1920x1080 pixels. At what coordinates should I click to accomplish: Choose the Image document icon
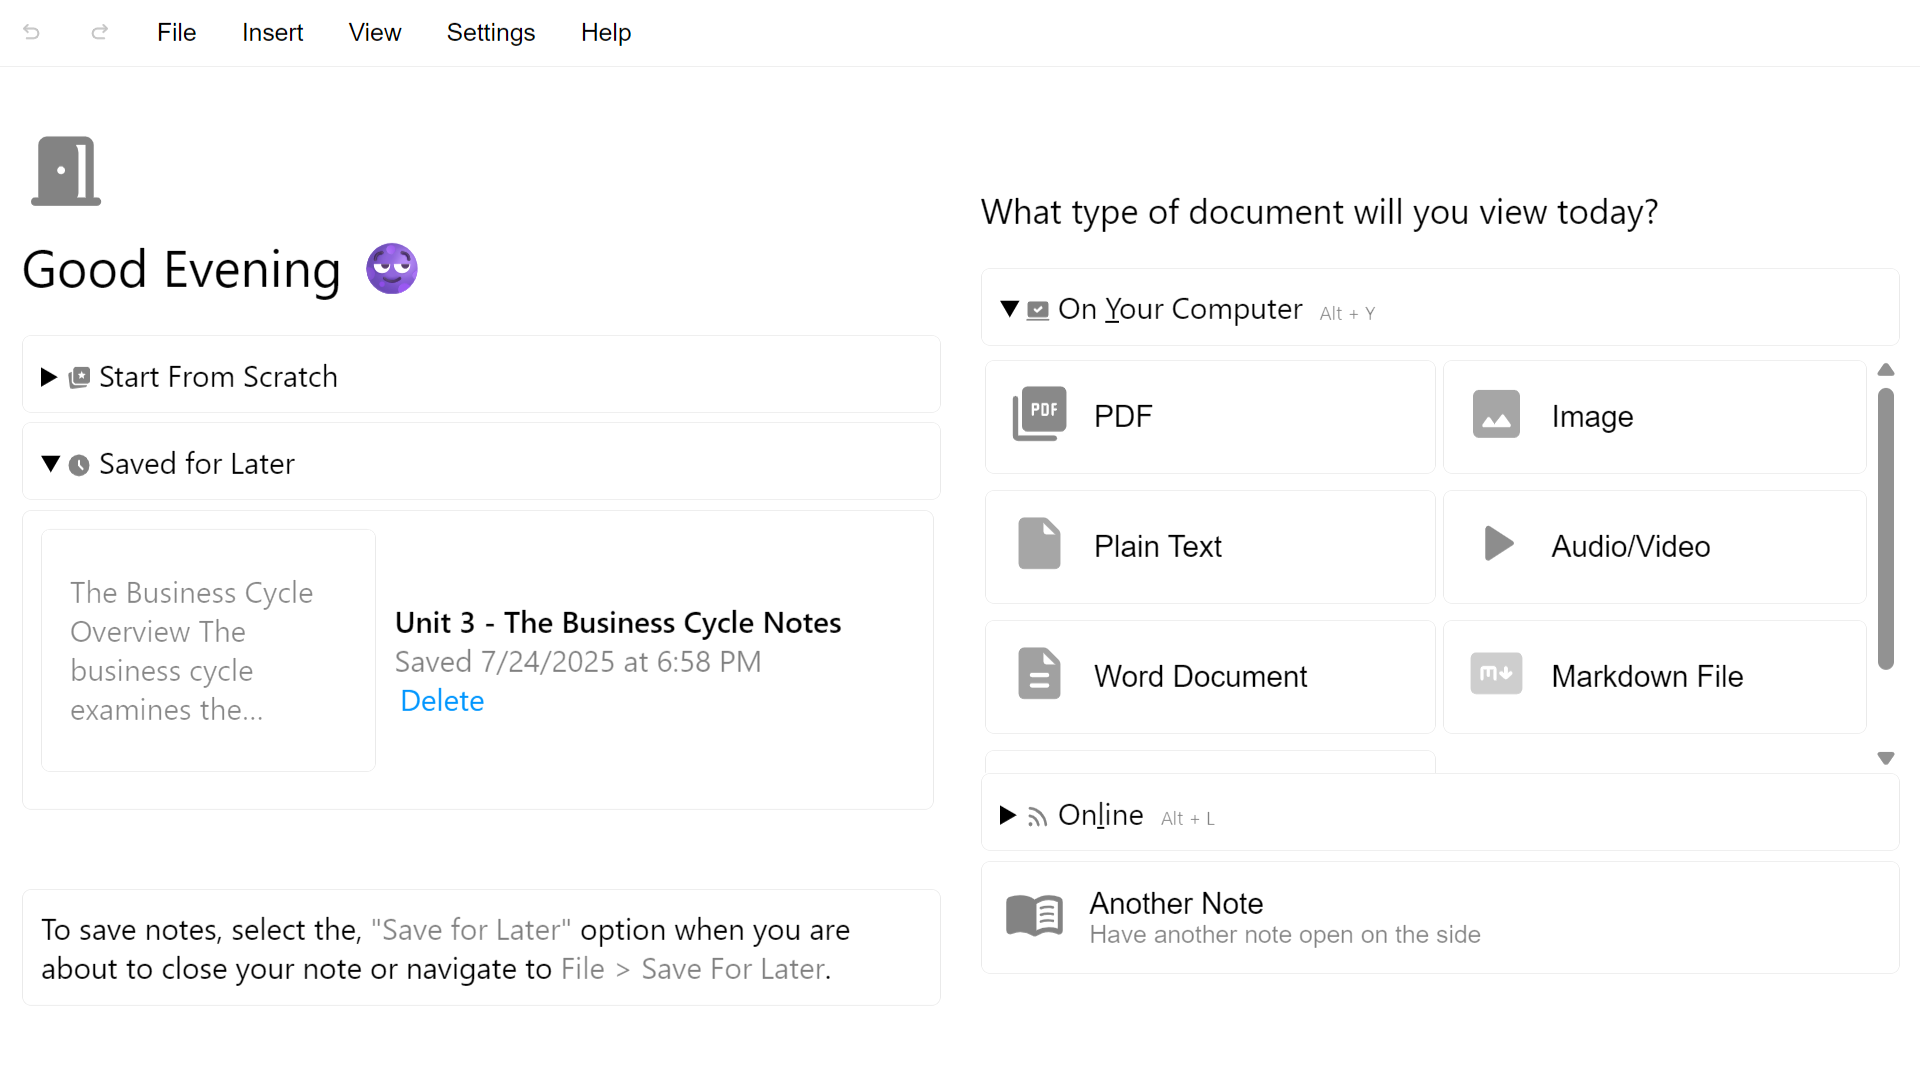1496,415
